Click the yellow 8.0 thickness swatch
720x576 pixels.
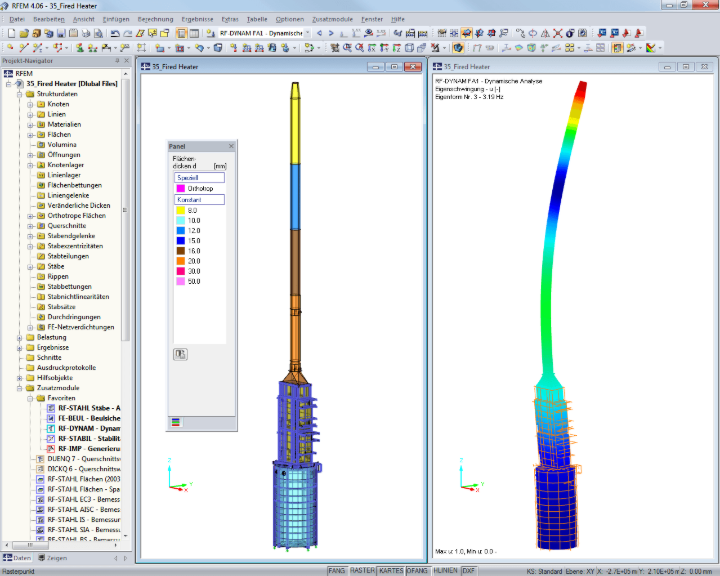click(x=180, y=210)
